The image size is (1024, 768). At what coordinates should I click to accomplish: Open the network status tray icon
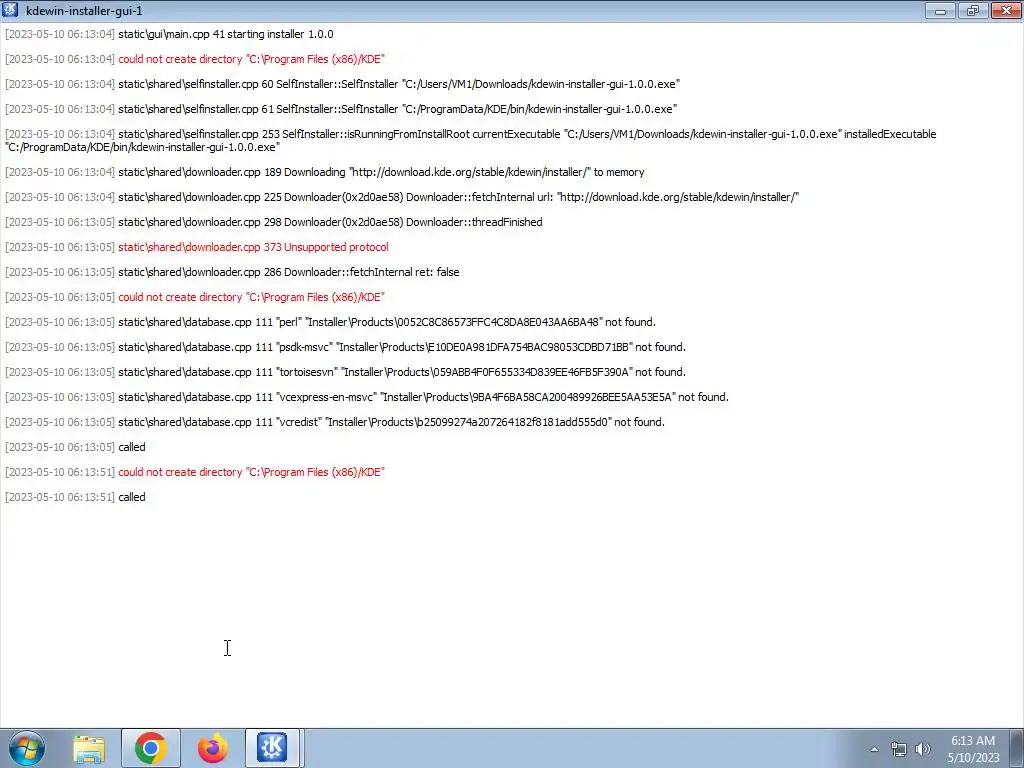(899, 749)
